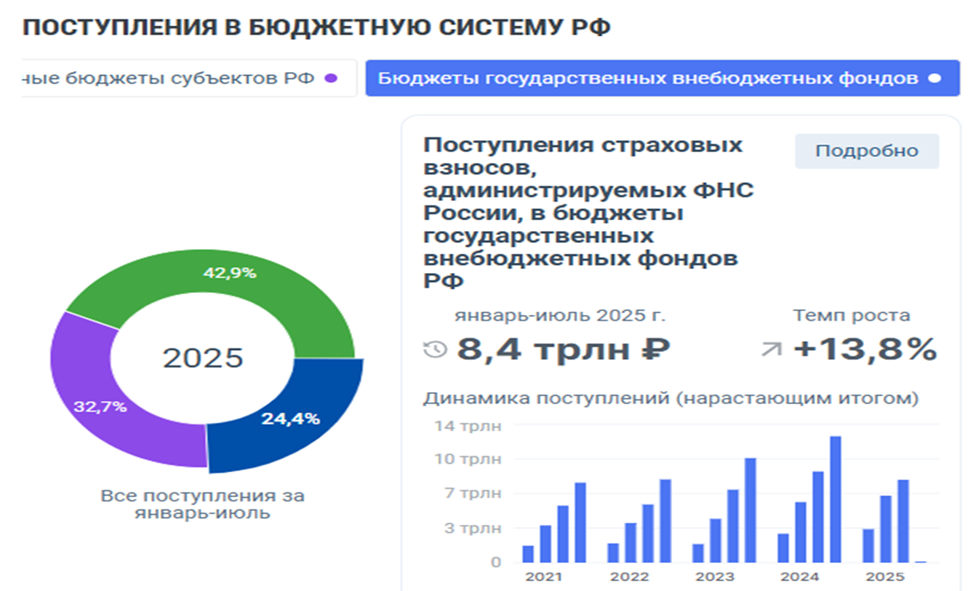Click the Все поступления за январь-июль caption
This screenshot has height=591, width=974.
point(203,504)
